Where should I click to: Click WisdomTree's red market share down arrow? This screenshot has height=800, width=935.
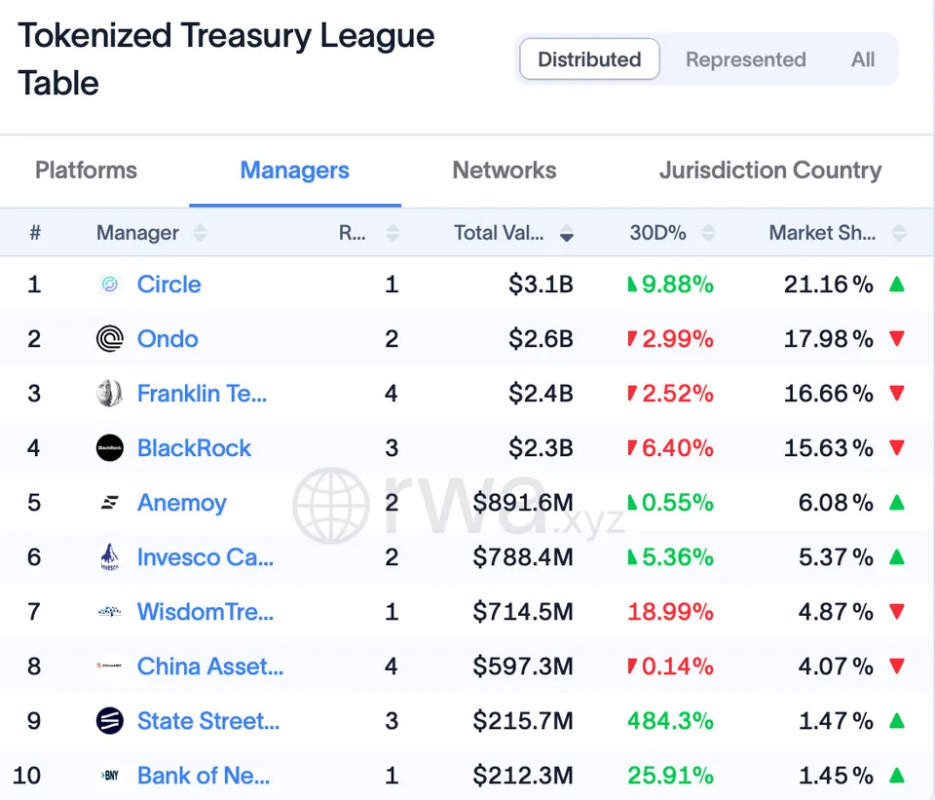pyautogui.click(x=897, y=612)
